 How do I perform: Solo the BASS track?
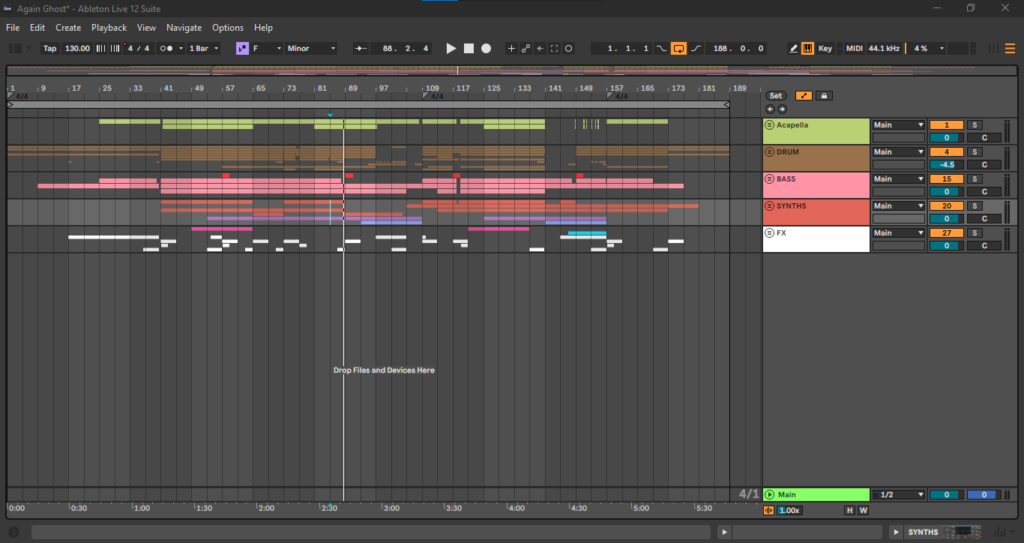[x=975, y=179]
